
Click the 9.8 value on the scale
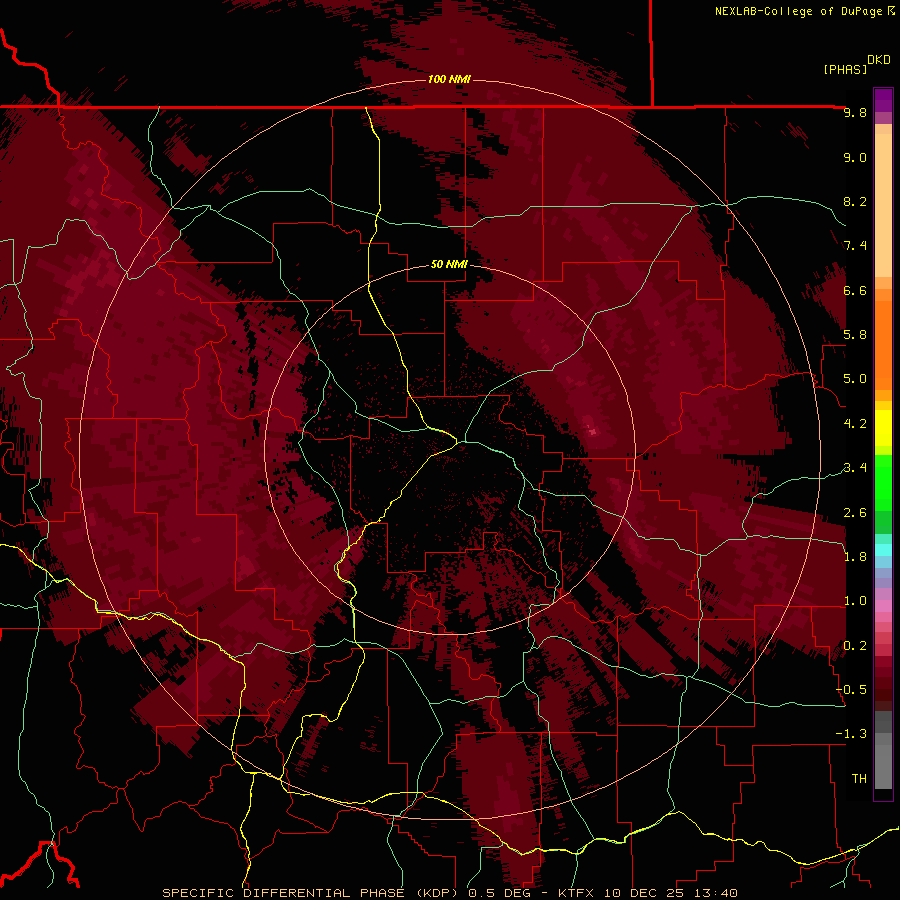coord(855,112)
